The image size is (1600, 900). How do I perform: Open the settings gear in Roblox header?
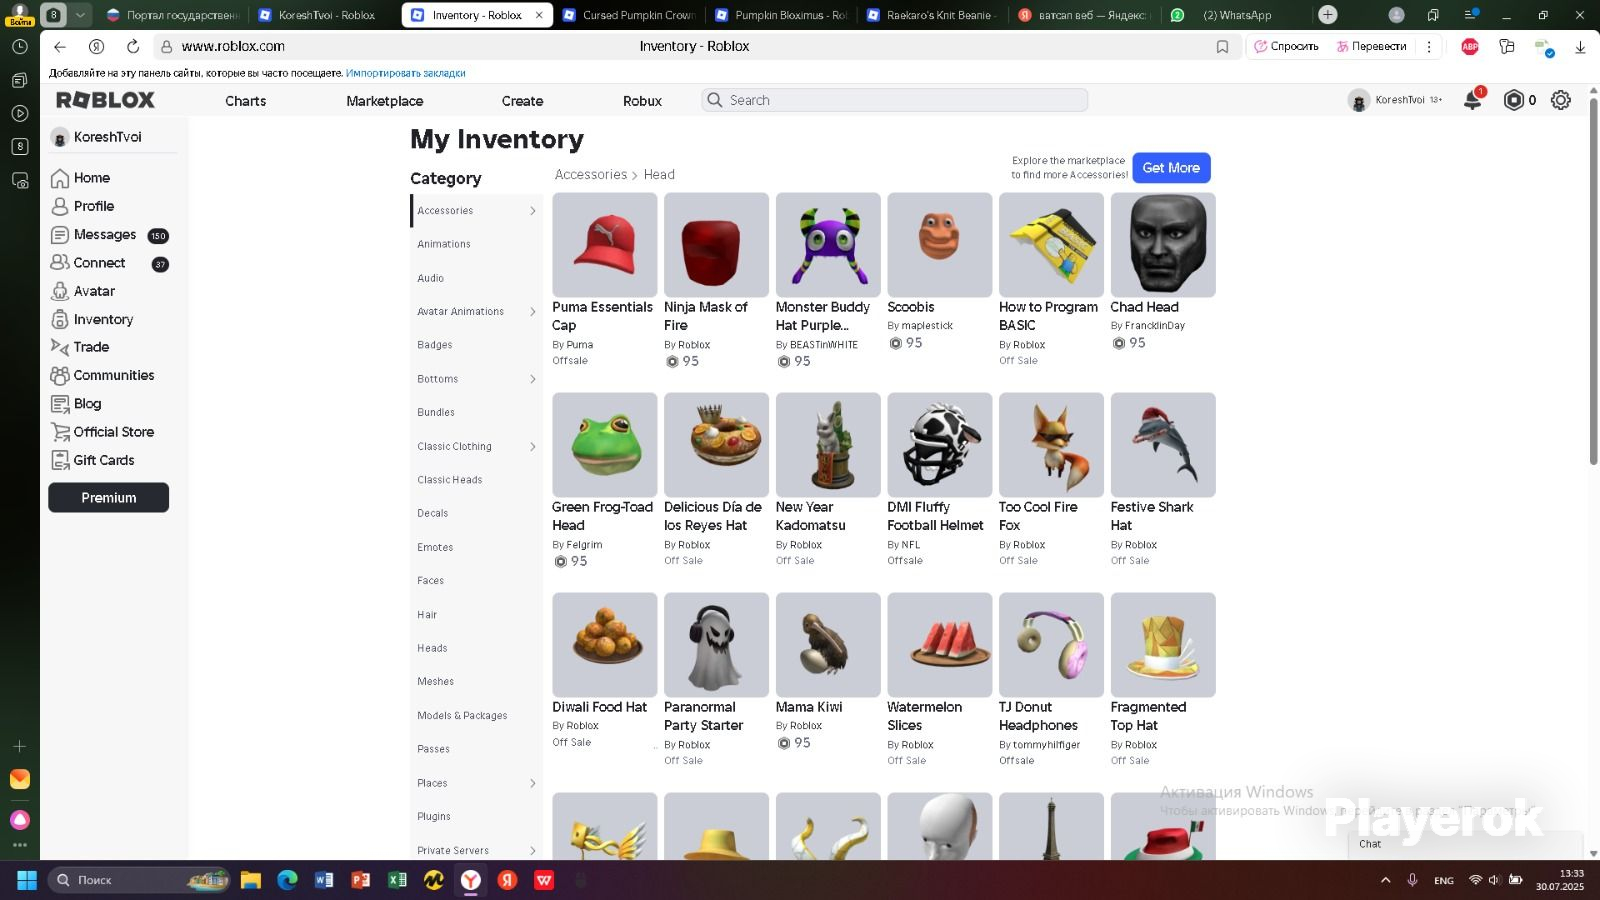(x=1560, y=100)
